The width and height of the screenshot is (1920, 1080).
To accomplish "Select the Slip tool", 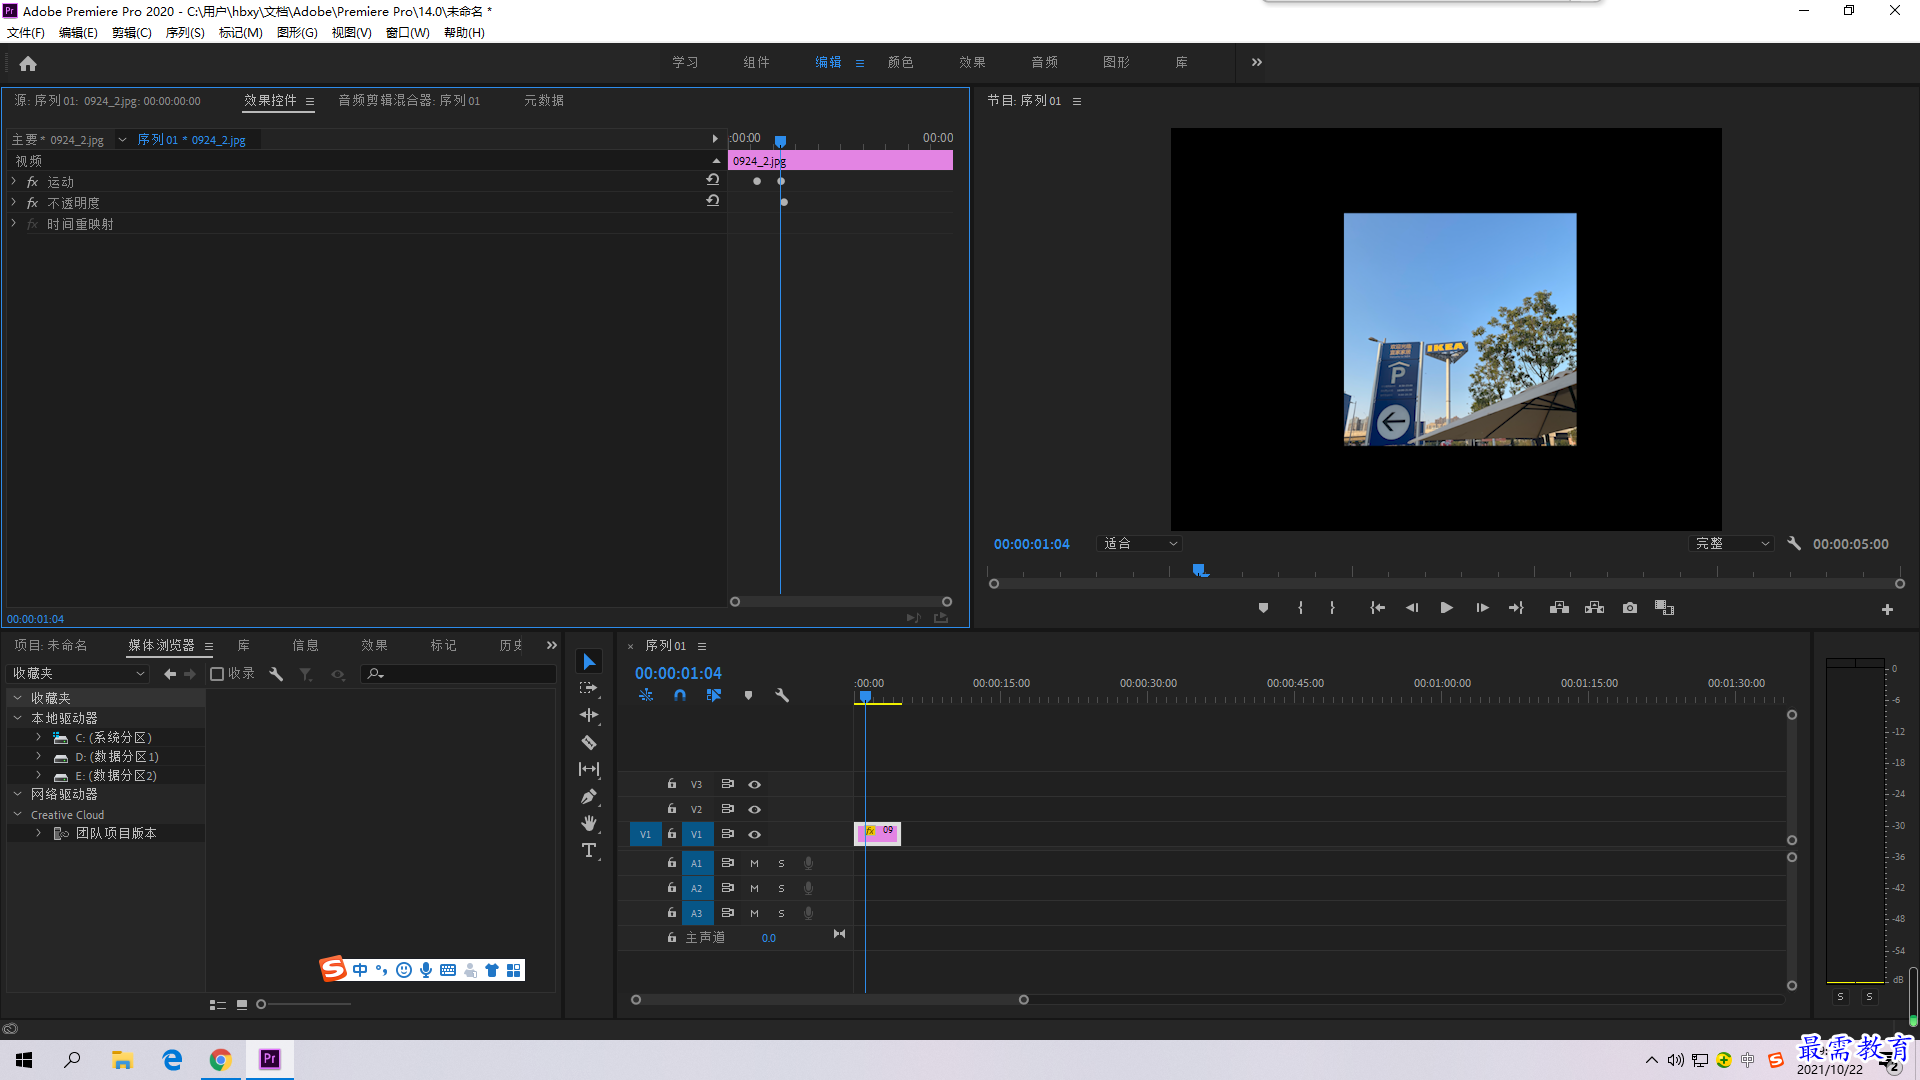I will 589,769.
